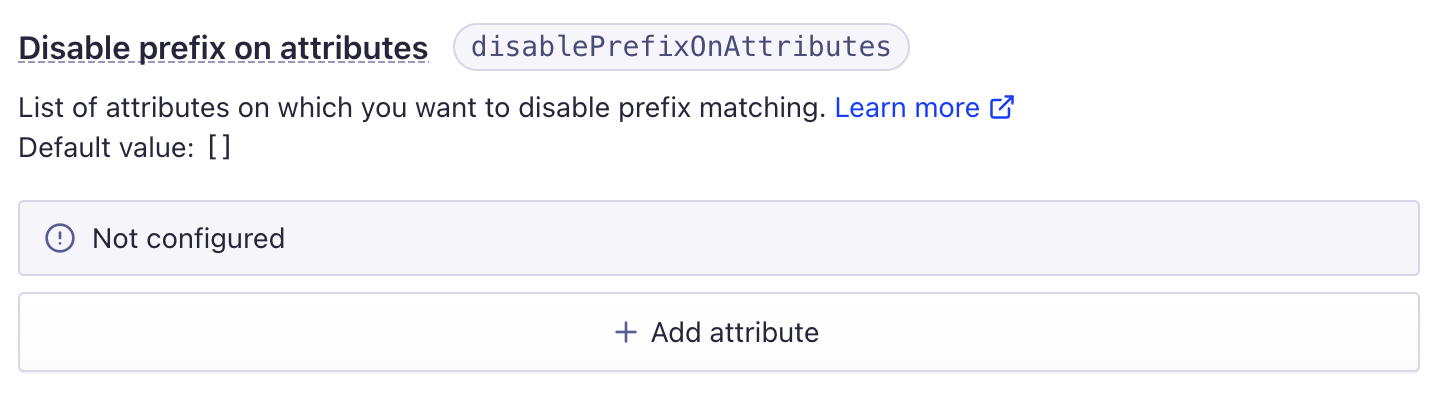This screenshot has width=1450, height=410.
Task: Click the Not configured text label
Action: tap(188, 239)
